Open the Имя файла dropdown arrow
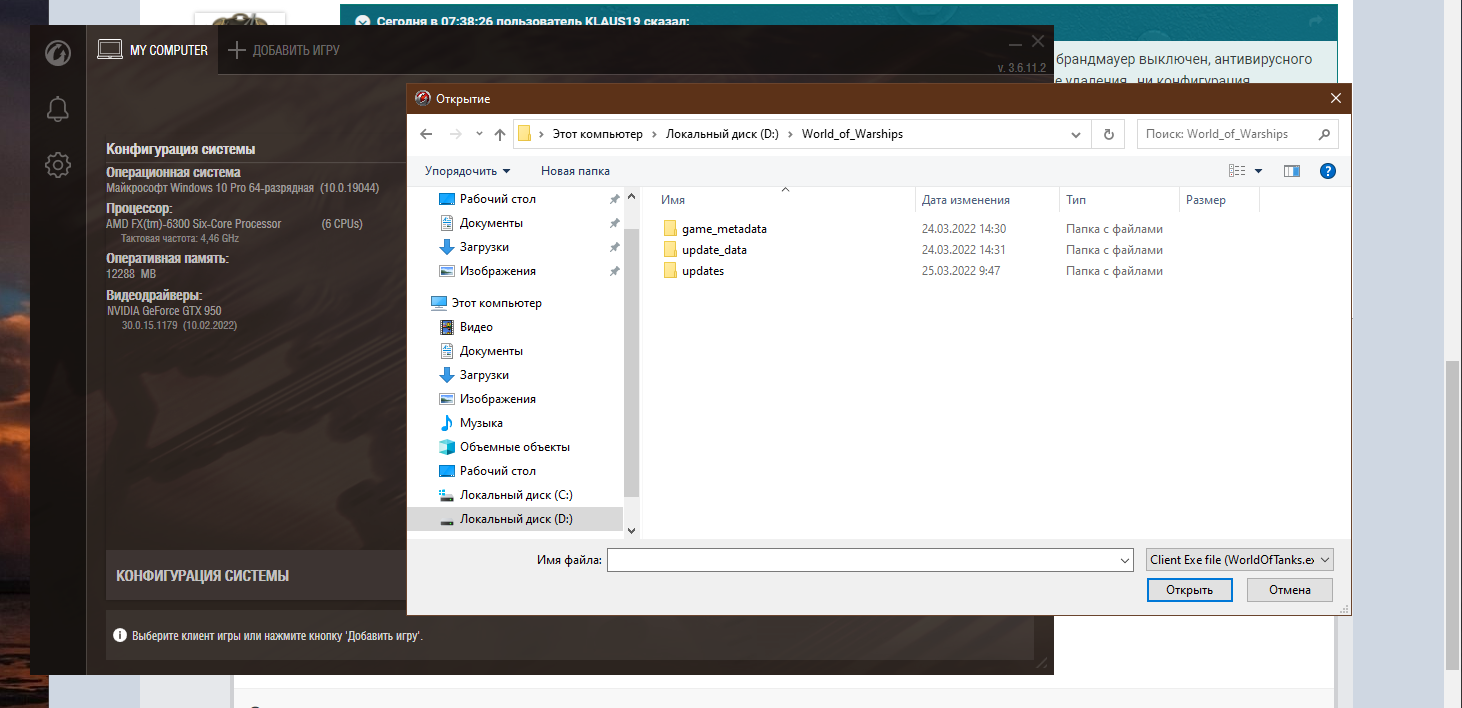Viewport: 1462px width, 708px height. [x=1123, y=561]
